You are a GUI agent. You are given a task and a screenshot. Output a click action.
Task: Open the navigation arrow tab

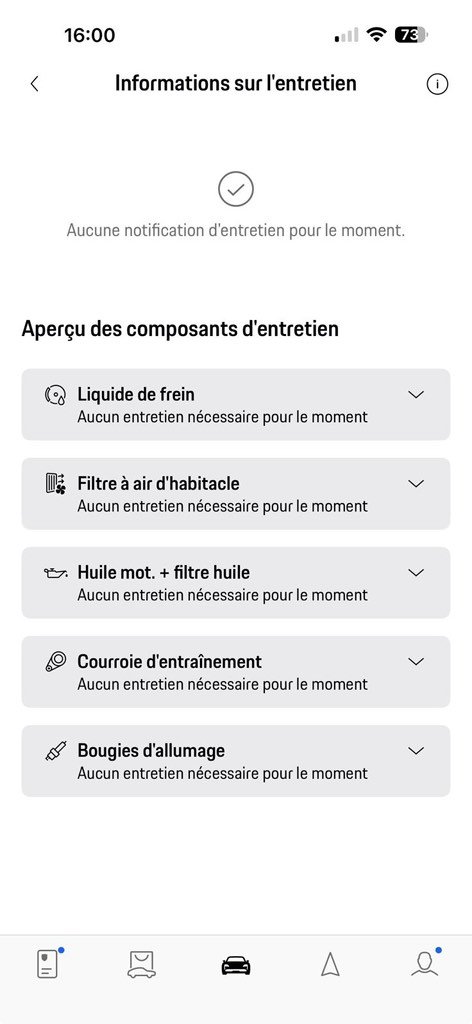click(x=330, y=965)
